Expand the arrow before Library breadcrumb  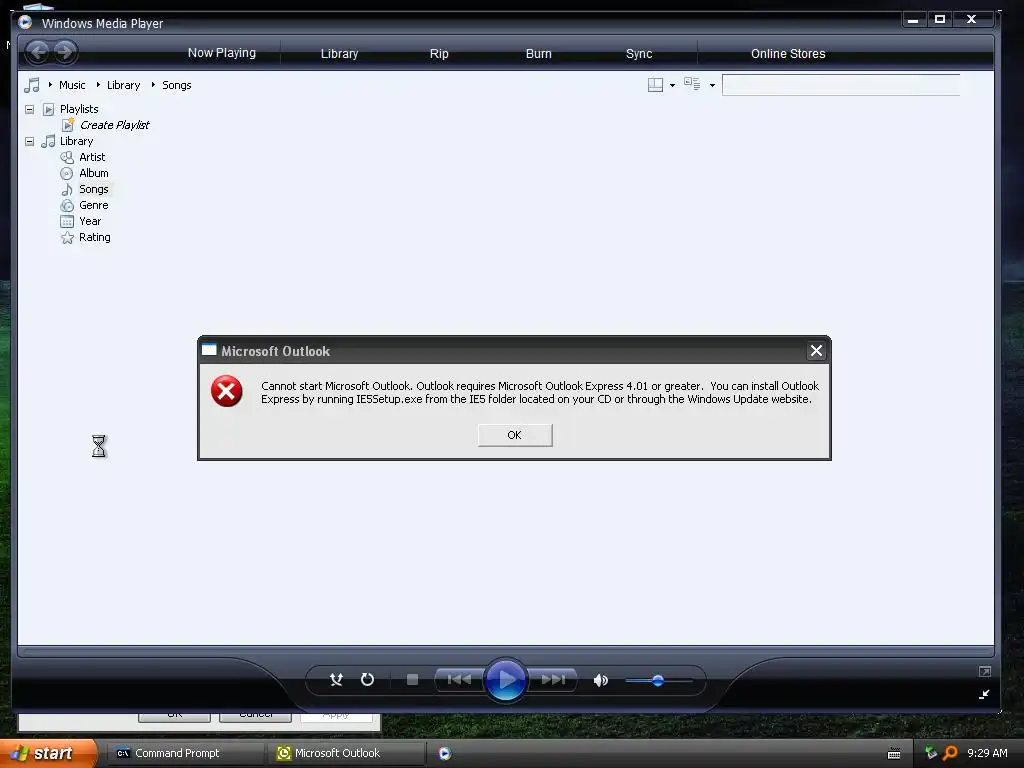[98, 84]
